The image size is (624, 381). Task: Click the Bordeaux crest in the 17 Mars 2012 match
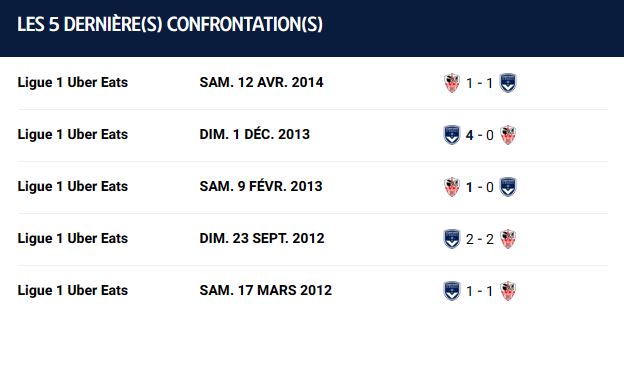click(452, 291)
